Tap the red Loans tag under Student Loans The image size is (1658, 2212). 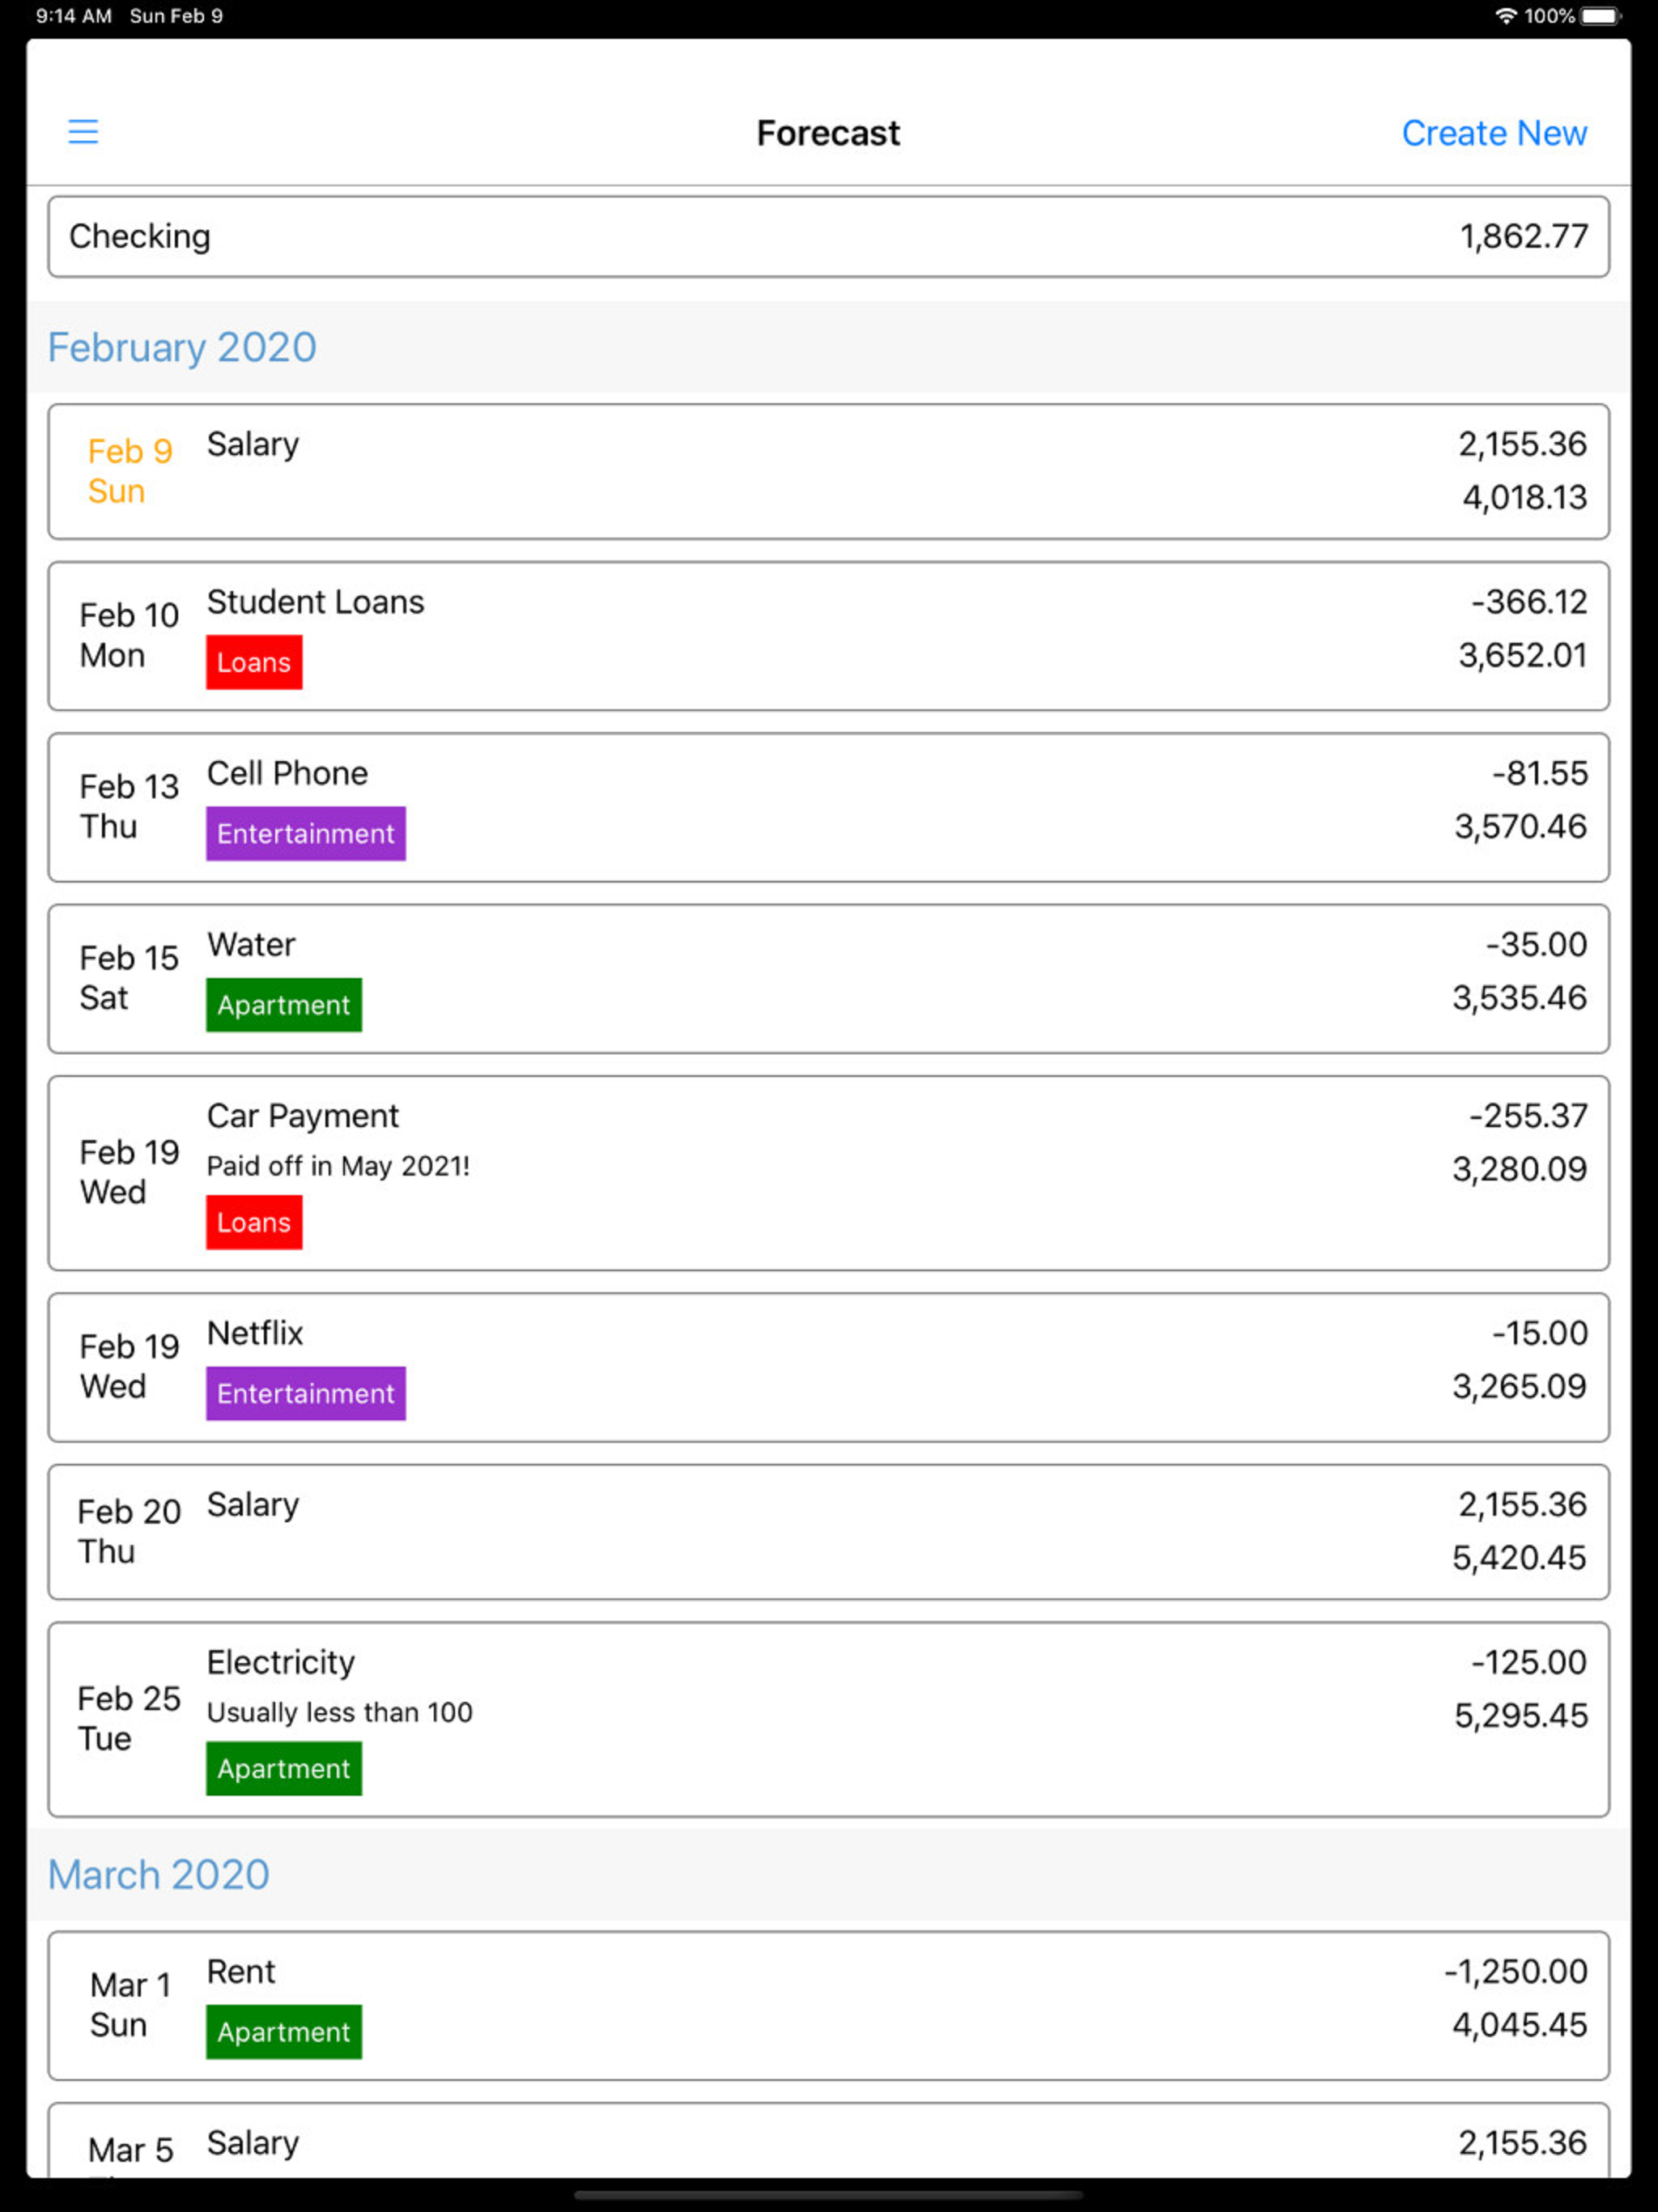click(254, 662)
